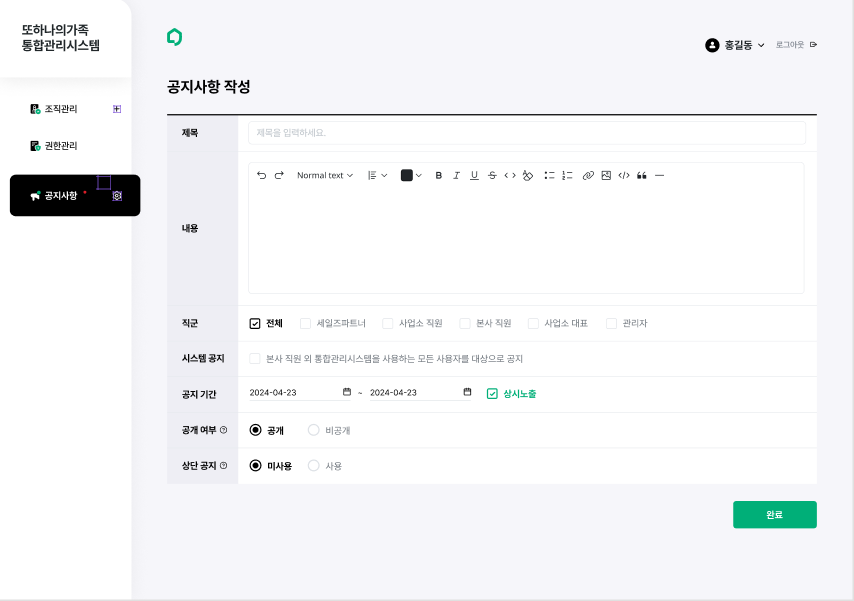Viewport: 854px width, 601px height.
Task: Toggle italic formatting
Action: coord(456,175)
